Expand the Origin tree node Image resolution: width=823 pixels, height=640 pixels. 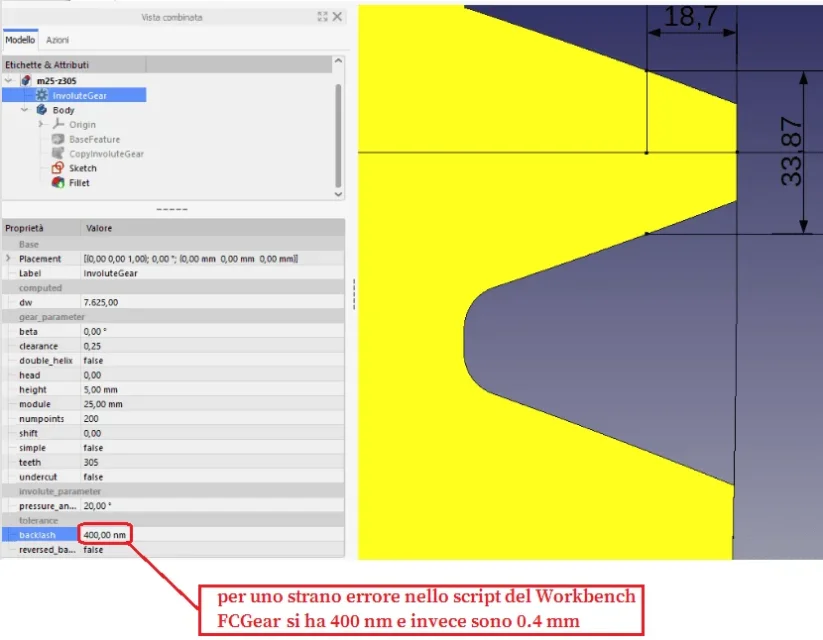point(41,125)
